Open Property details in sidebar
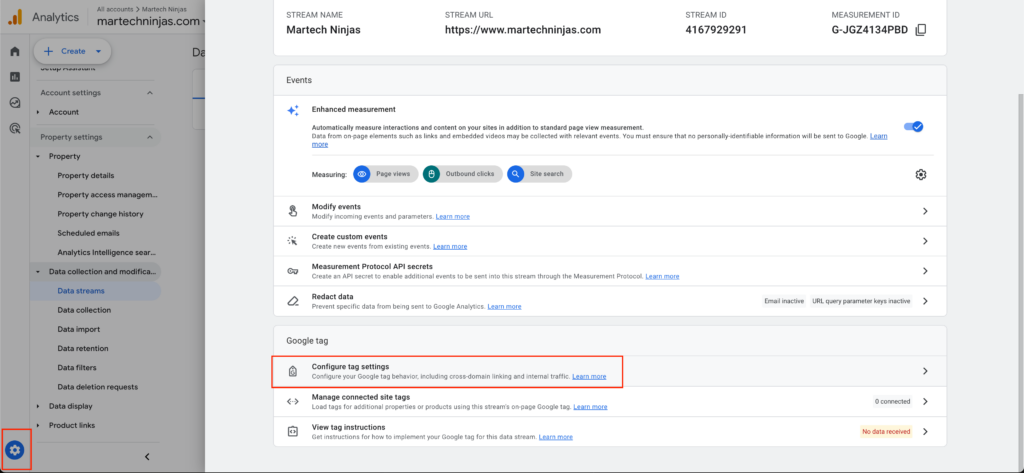The image size is (1024, 473). (x=86, y=176)
